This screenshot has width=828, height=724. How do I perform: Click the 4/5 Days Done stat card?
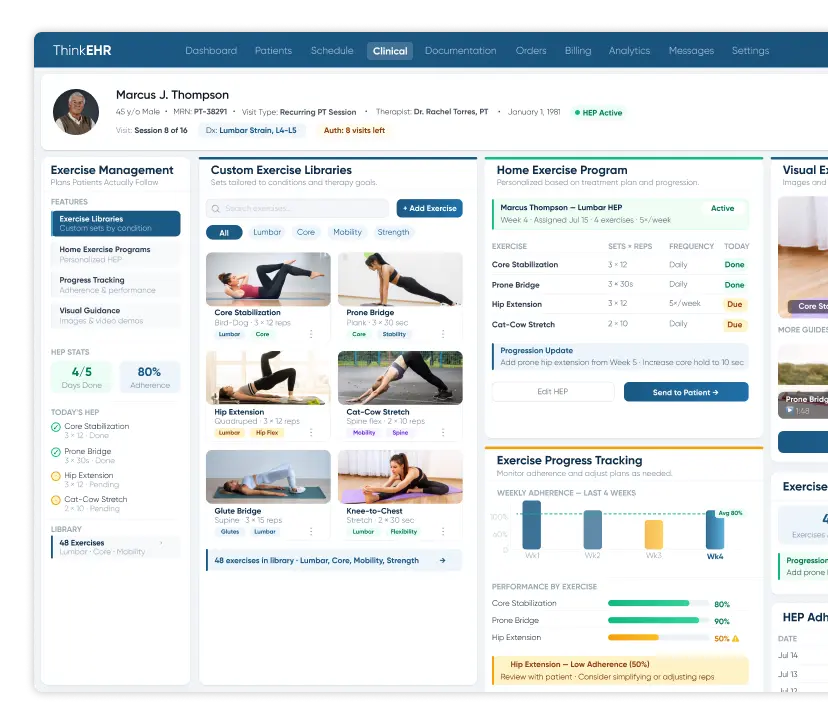[81, 377]
